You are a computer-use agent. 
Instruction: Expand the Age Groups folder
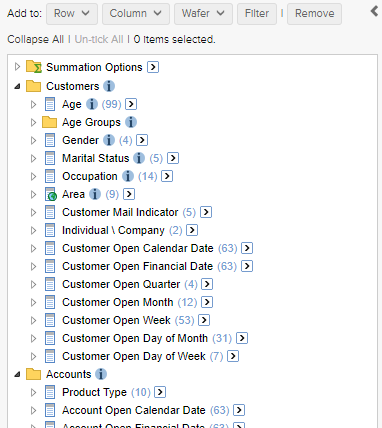tap(33, 122)
